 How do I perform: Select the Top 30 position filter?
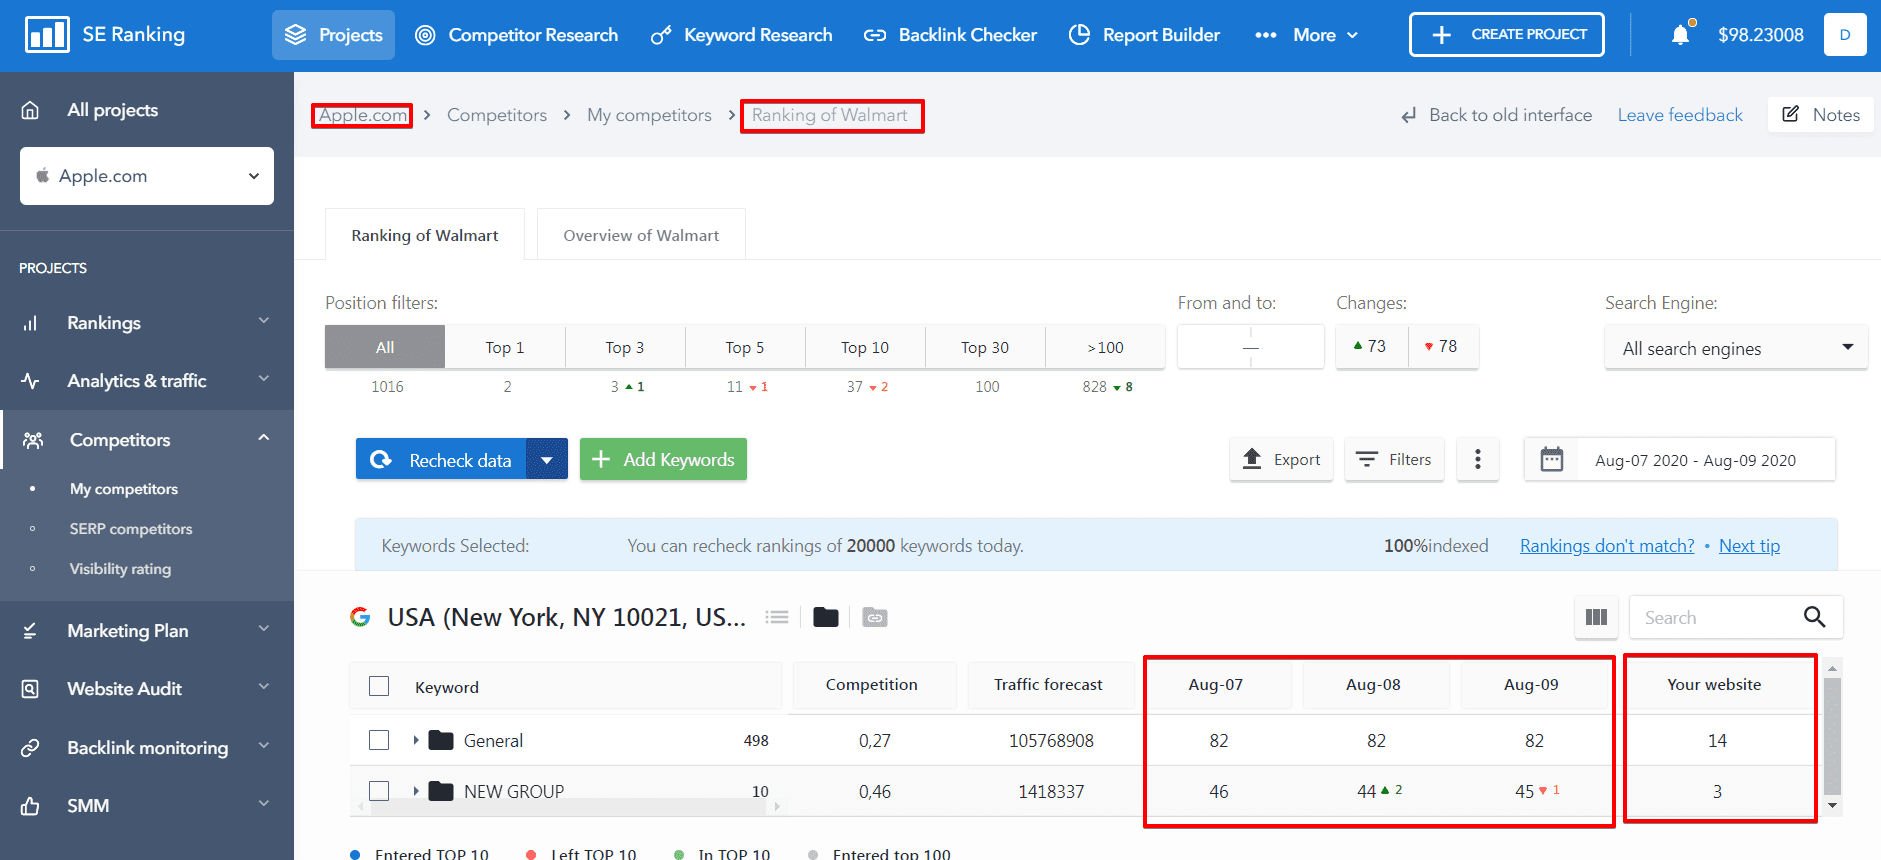click(985, 347)
